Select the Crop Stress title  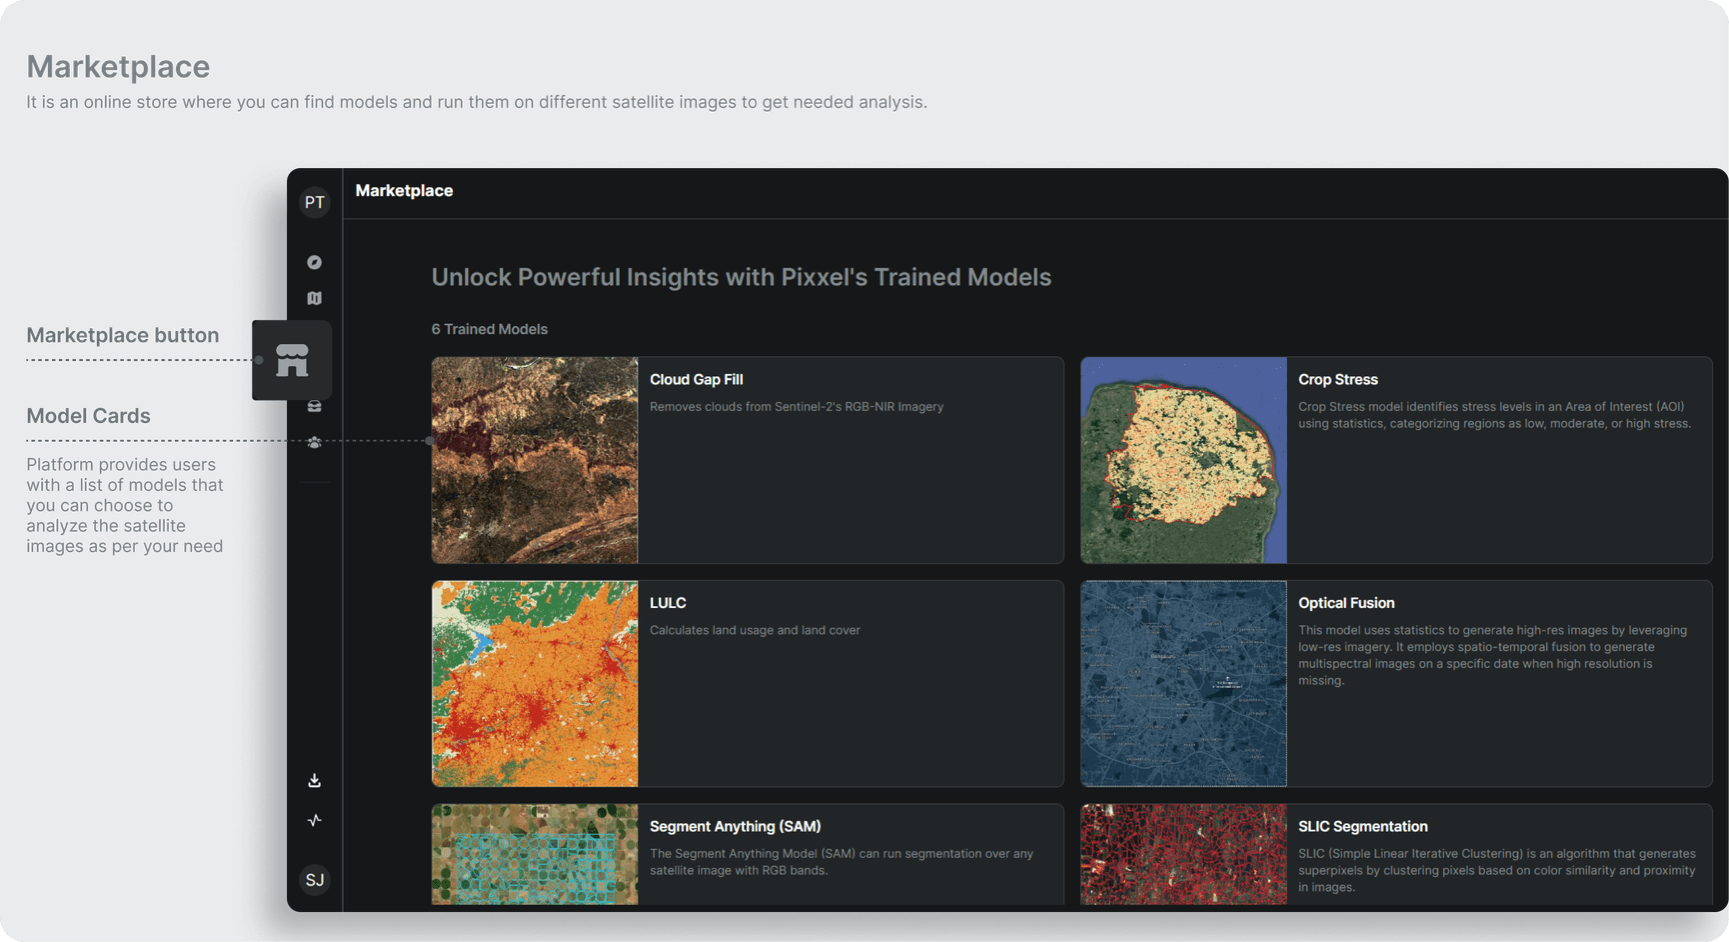[x=1338, y=379]
